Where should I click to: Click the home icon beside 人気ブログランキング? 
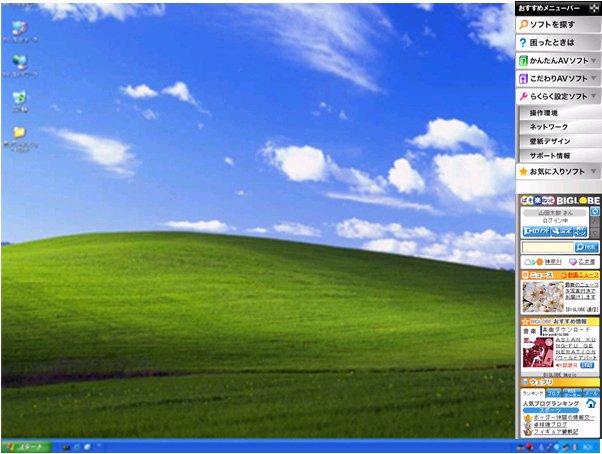(x=591, y=403)
